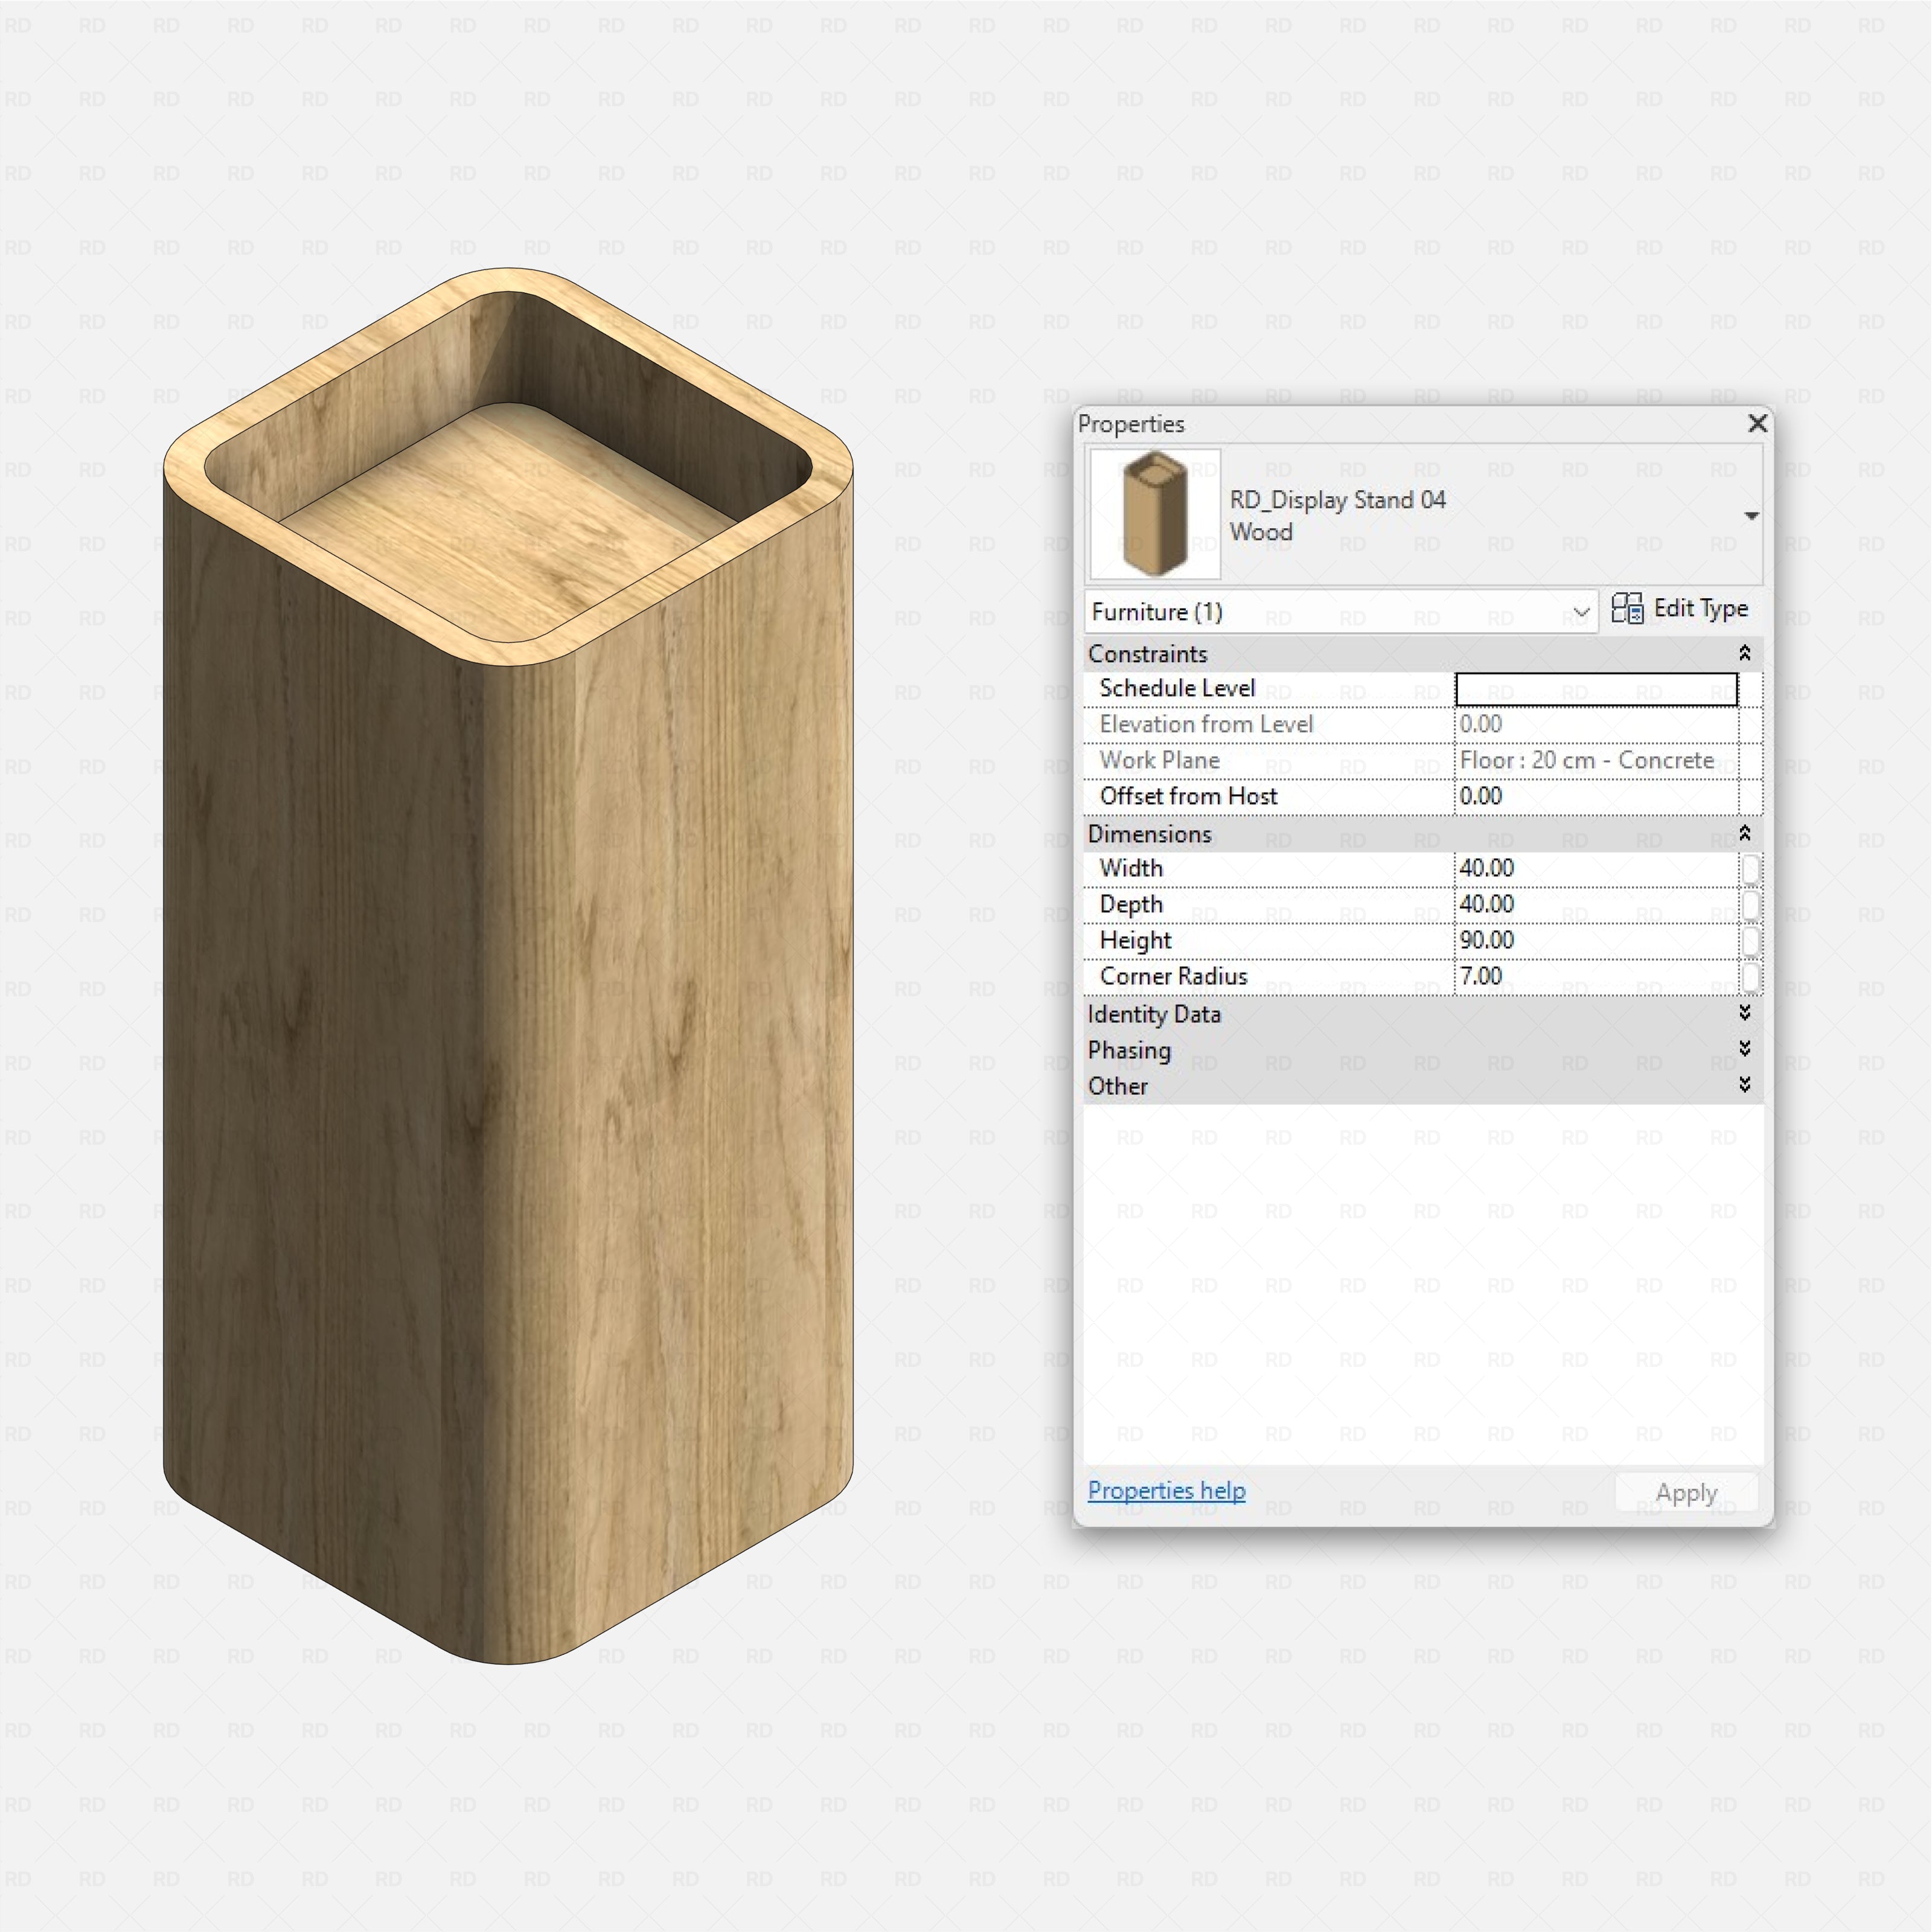This screenshot has height=1932, width=1932.
Task: Click the Wood type name text
Action: [1261, 532]
